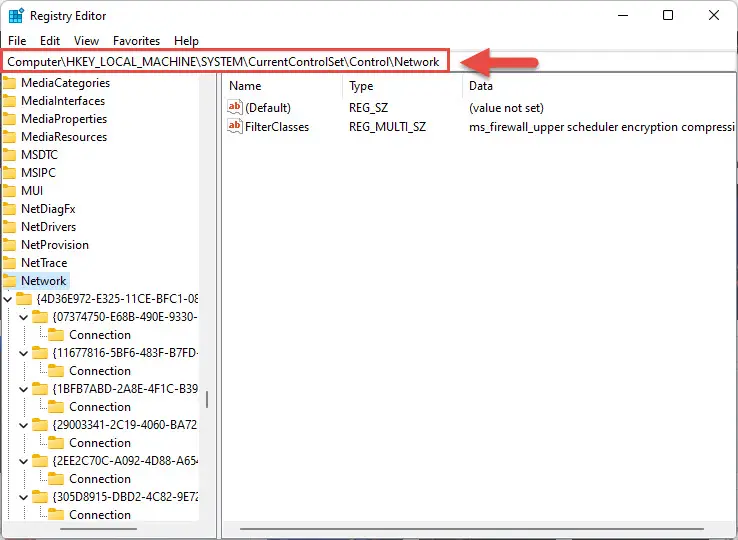The image size is (738, 540).
Task: Select the MSDTC folder icon
Action: pyautogui.click(x=9, y=155)
